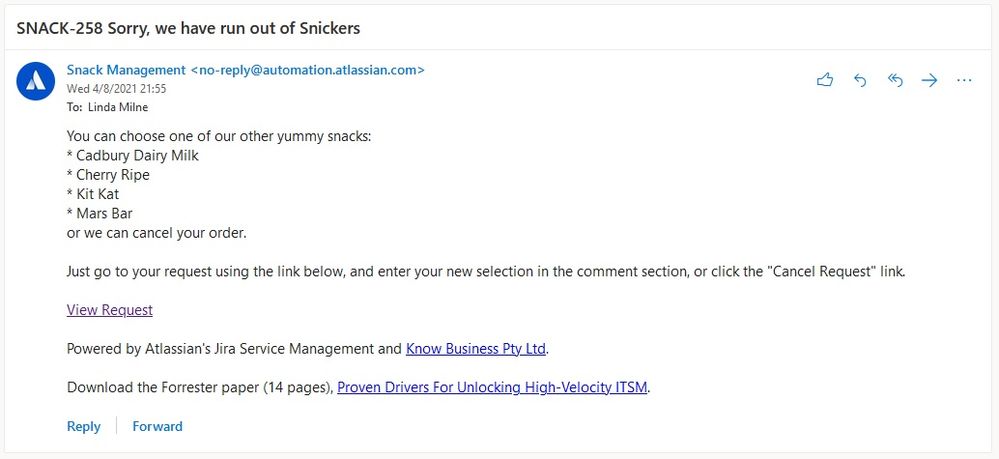This screenshot has height=459, width=999.
Task: Click the reply arrow icon in the header
Action: click(860, 80)
